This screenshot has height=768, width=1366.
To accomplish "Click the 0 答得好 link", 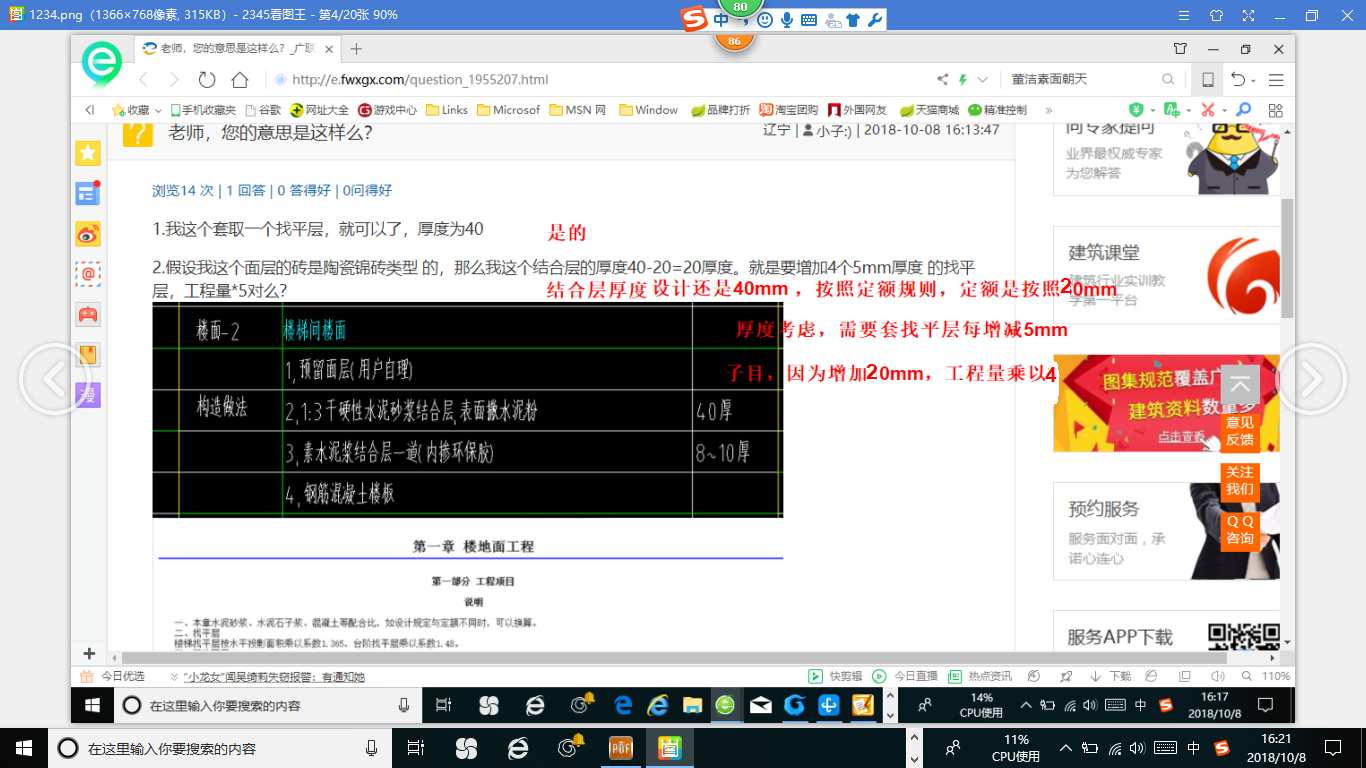I will coord(304,190).
